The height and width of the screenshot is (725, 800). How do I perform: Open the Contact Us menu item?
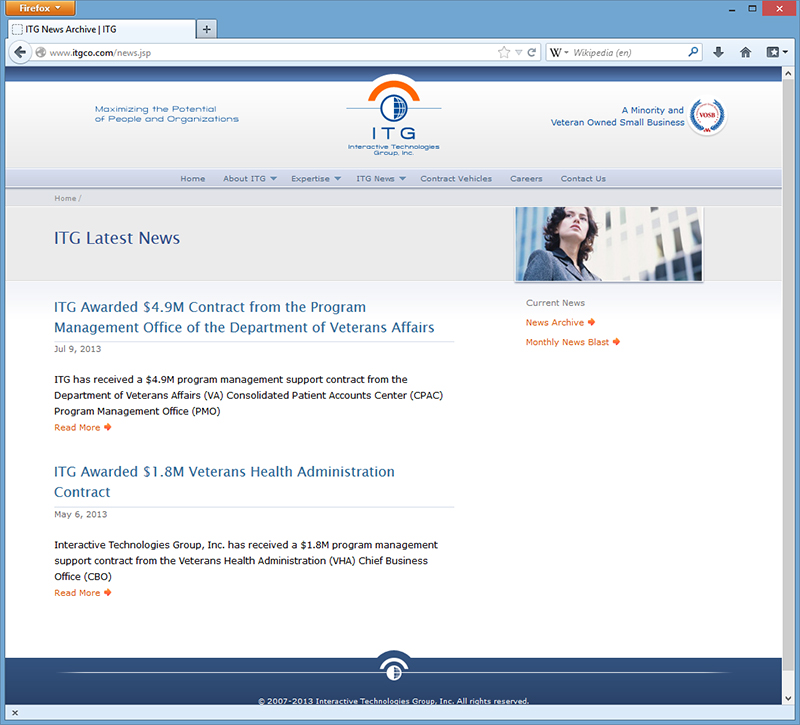(583, 179)
